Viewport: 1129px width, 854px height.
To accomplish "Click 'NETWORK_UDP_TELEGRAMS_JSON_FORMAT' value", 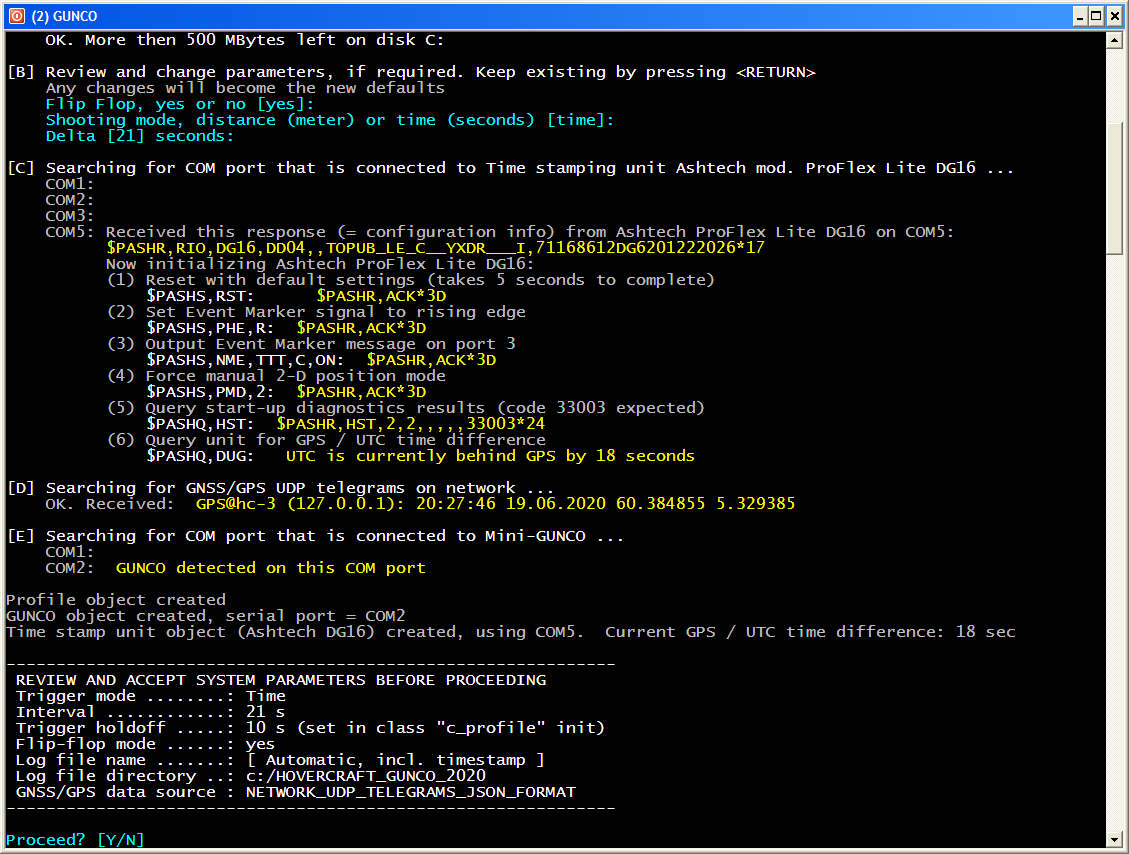I will (411, 792).
